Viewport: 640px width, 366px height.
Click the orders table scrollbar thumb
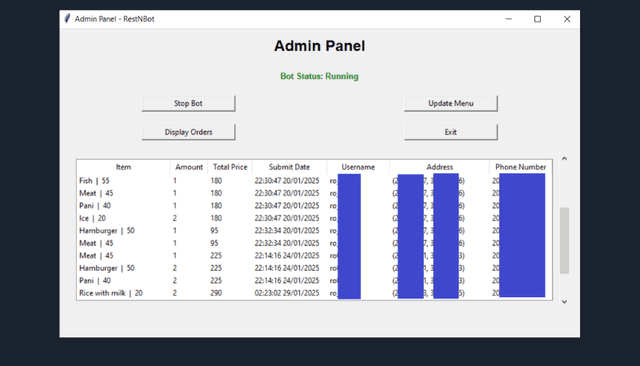point(564,240)
